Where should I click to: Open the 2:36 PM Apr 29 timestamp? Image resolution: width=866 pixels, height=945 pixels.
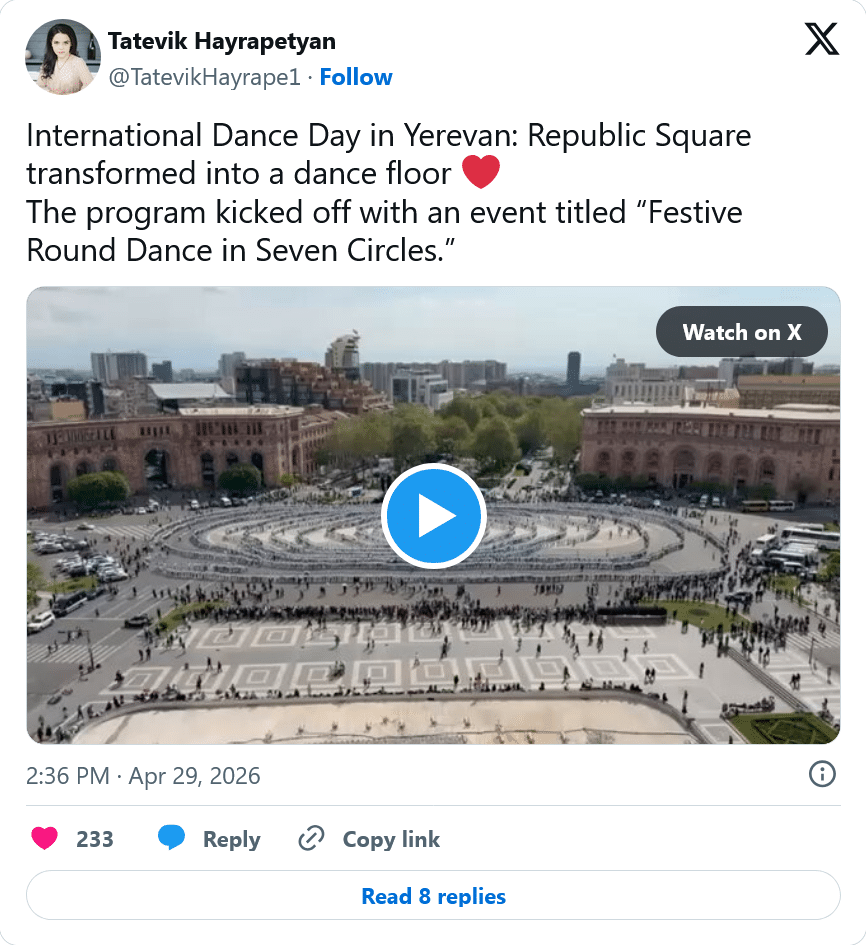(x=143, y=776)
